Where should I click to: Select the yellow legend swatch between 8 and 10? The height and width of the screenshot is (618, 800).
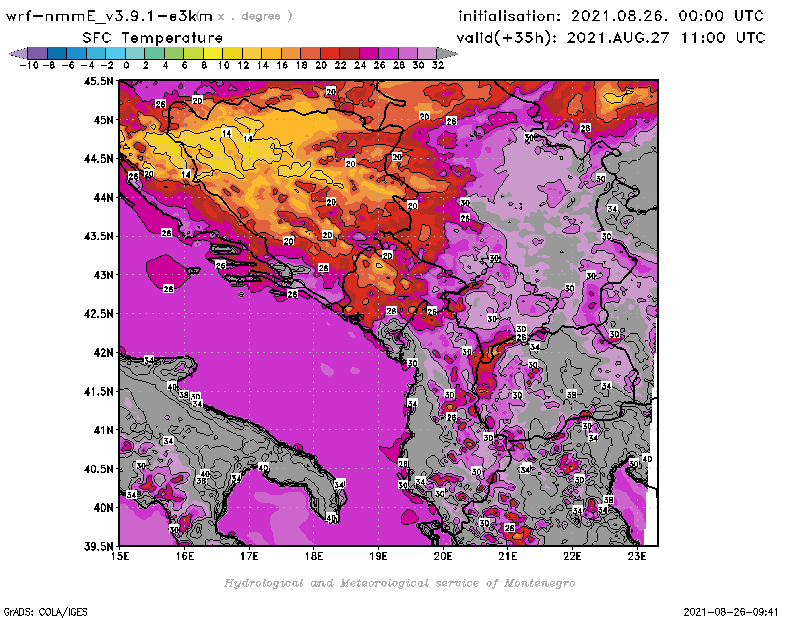[x=213, y=53]
